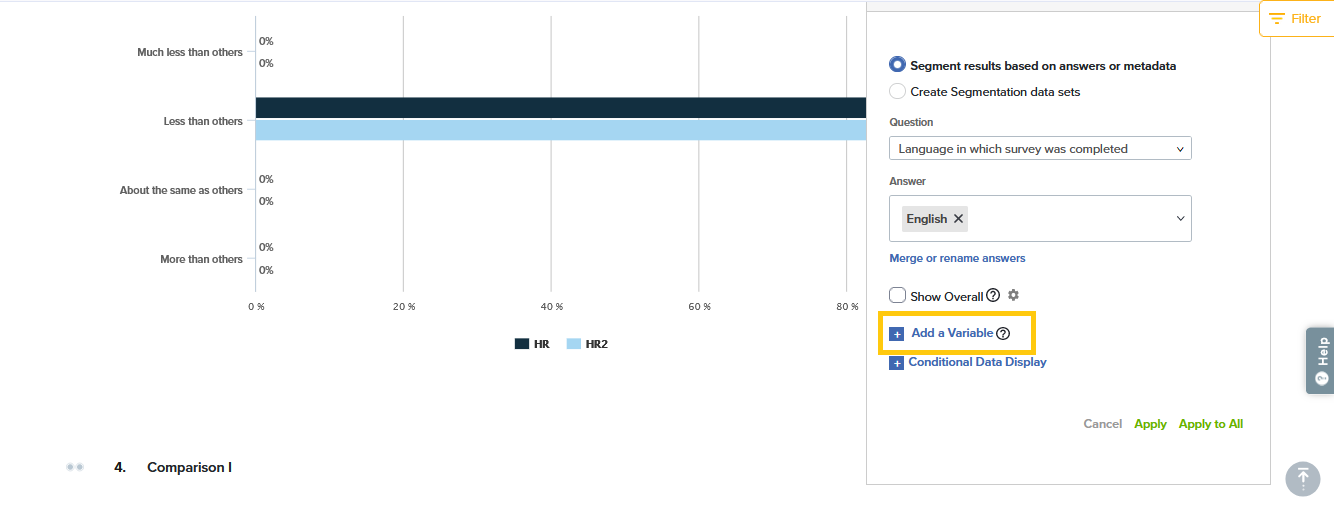The image size is (1334, 512).
Task: Enable the Show Overall checkbox
Action: [898, 295]
